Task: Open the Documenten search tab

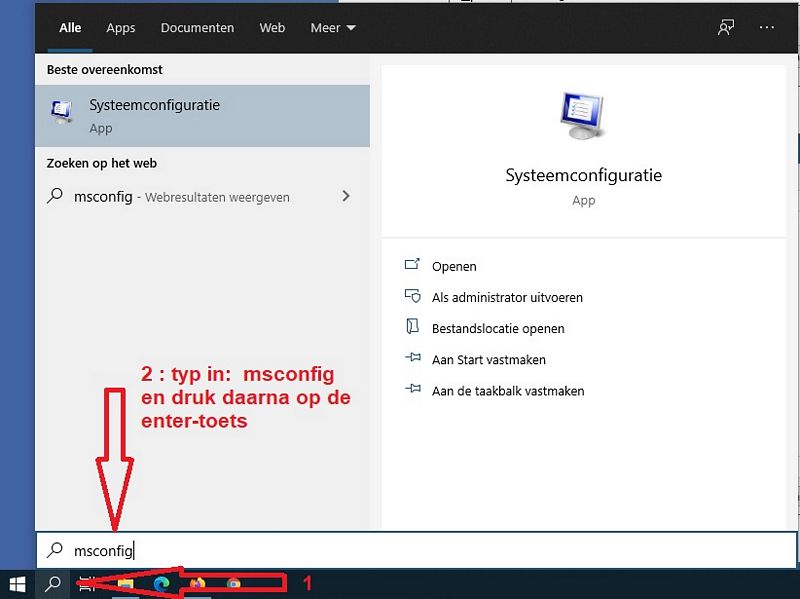Action: point(197,28)
